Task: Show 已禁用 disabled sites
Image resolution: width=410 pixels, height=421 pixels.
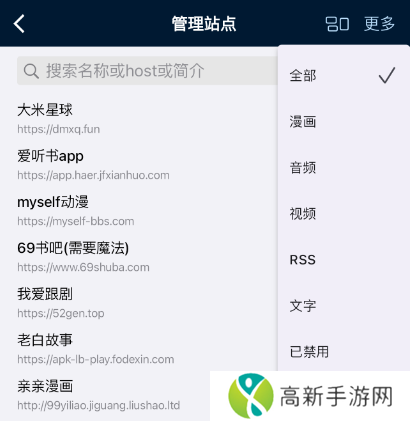Action: [343, 352]
